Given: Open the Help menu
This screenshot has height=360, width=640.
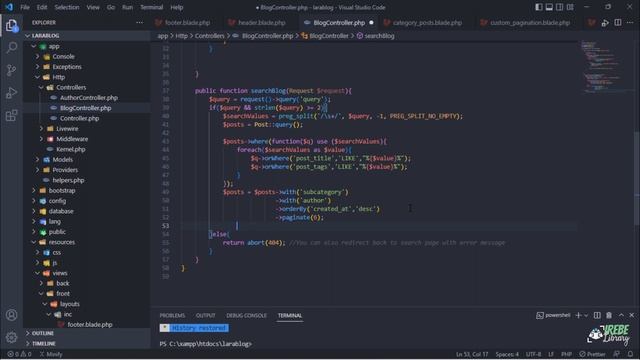Looking at the screenshot, I should (177, 7).
